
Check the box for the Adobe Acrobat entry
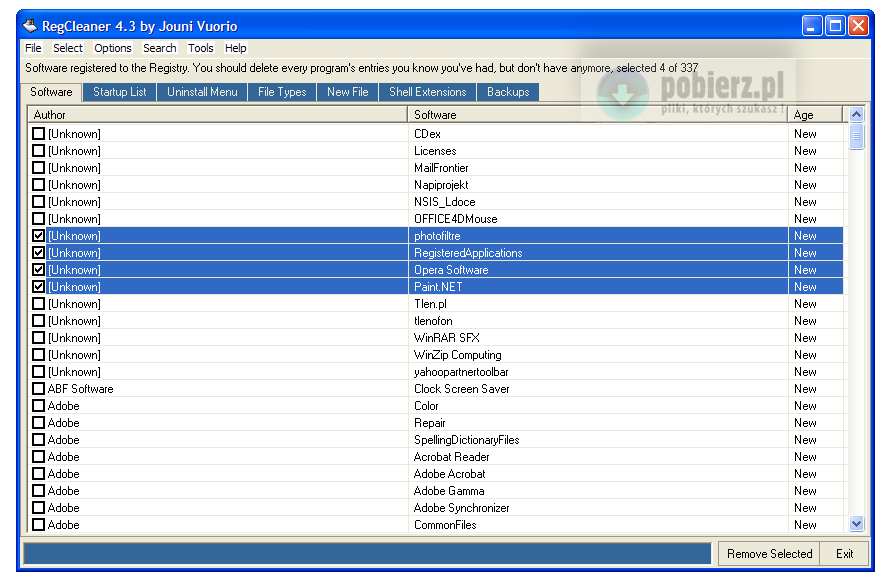(x=38, y=474)
